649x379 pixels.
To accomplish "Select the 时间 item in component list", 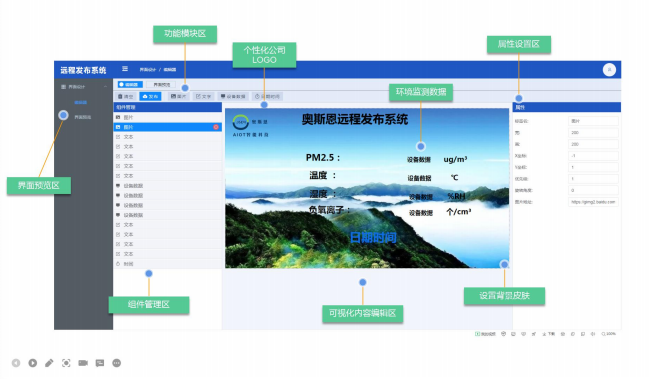I will (x=168, y=264).
